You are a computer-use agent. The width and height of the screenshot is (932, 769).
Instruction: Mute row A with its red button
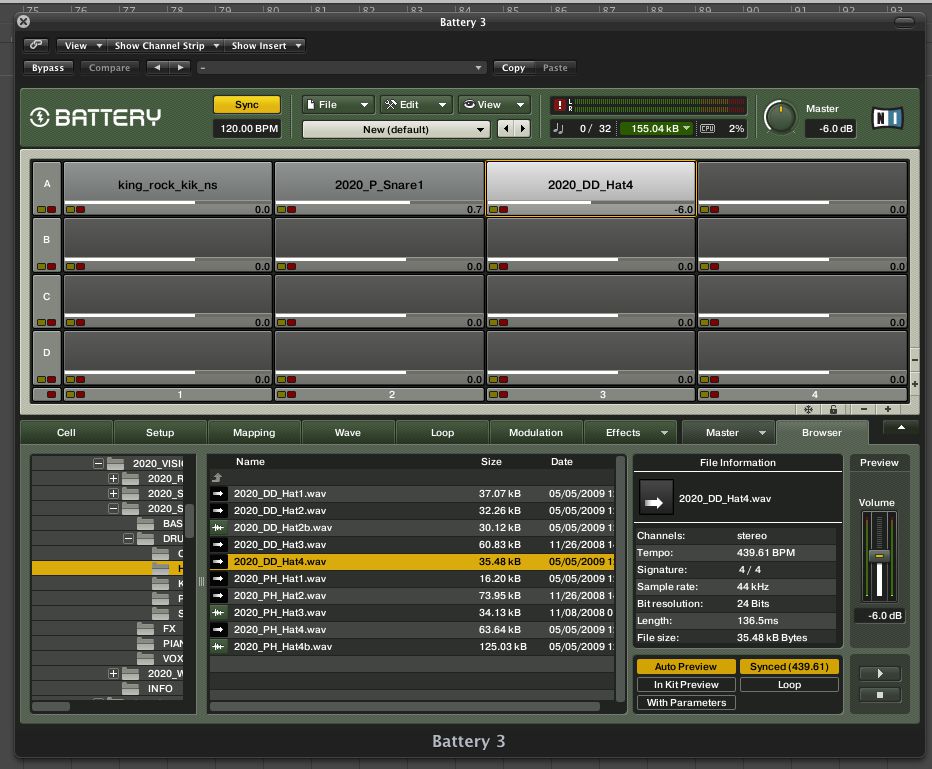point(52,209)
